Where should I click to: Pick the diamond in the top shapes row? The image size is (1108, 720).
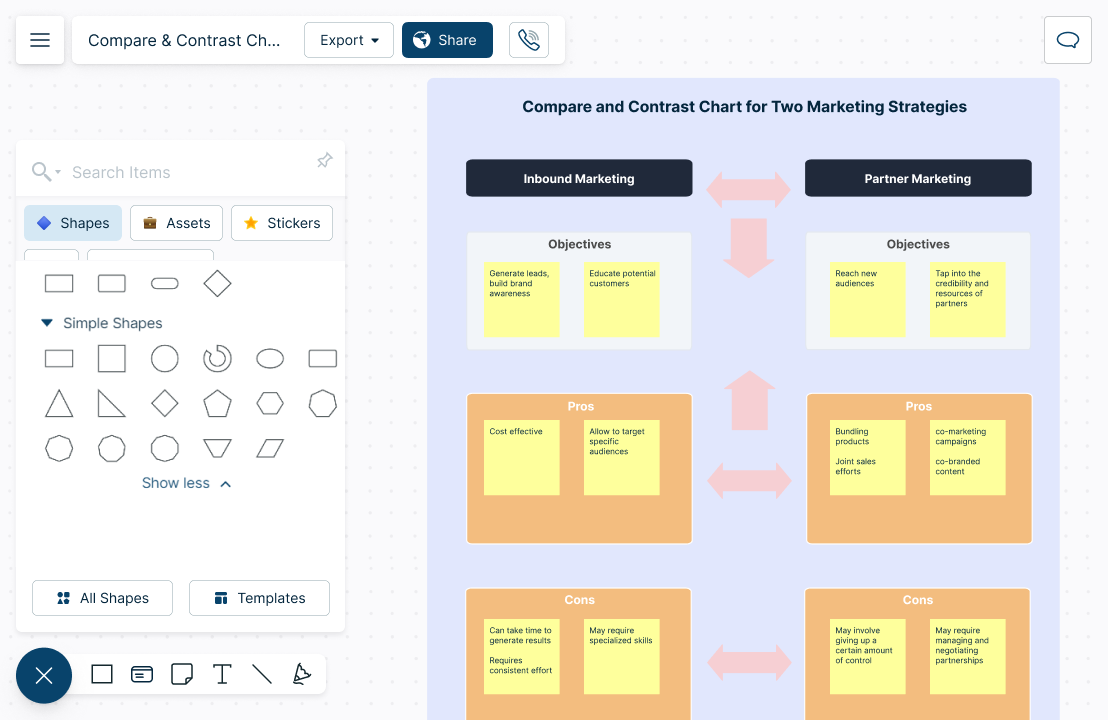217,283
